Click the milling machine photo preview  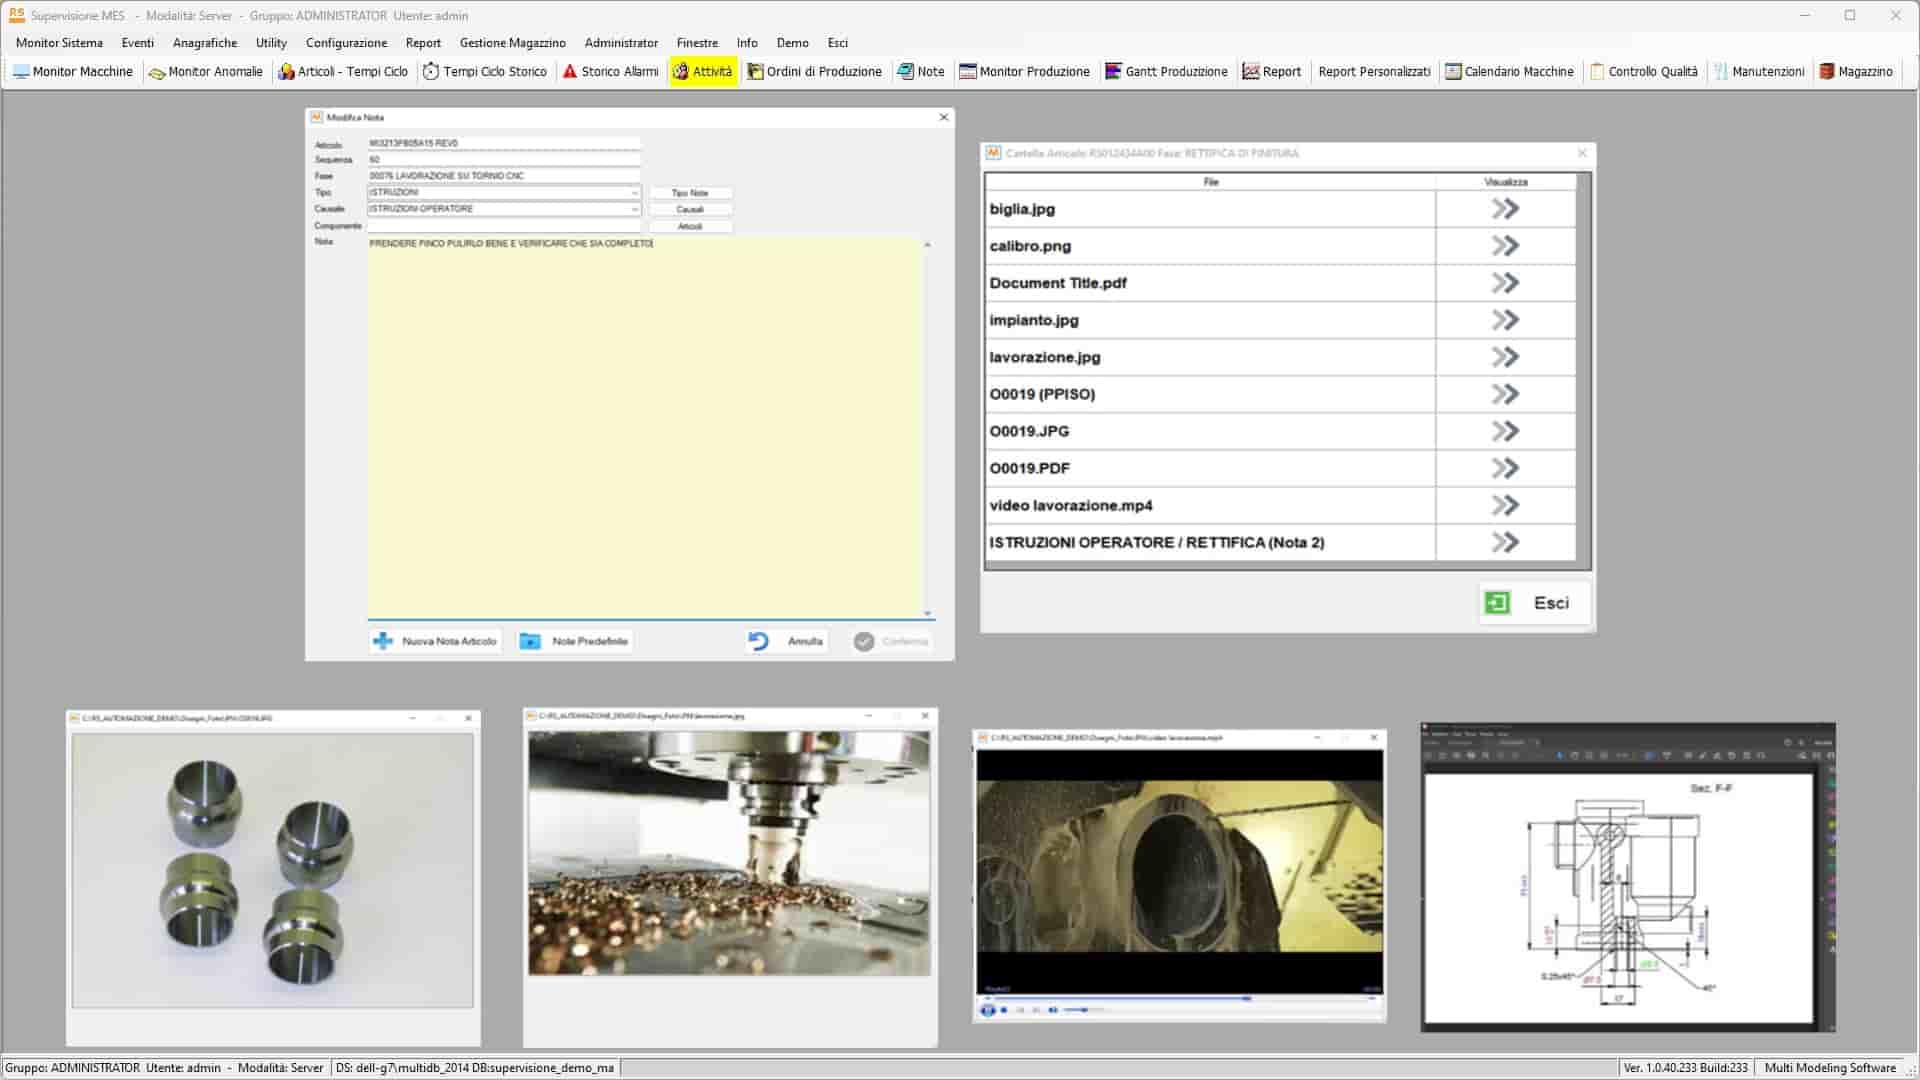coord(729,853)
